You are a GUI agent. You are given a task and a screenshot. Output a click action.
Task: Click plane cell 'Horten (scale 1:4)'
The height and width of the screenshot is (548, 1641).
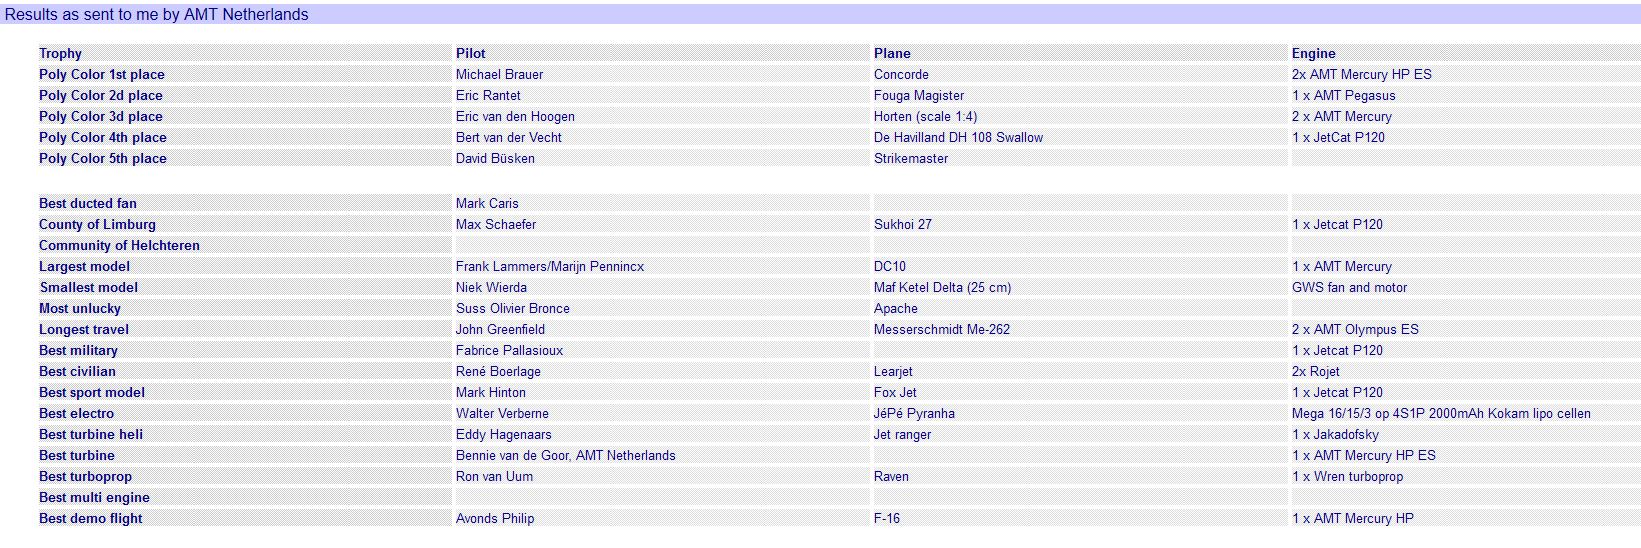point(926,116)
